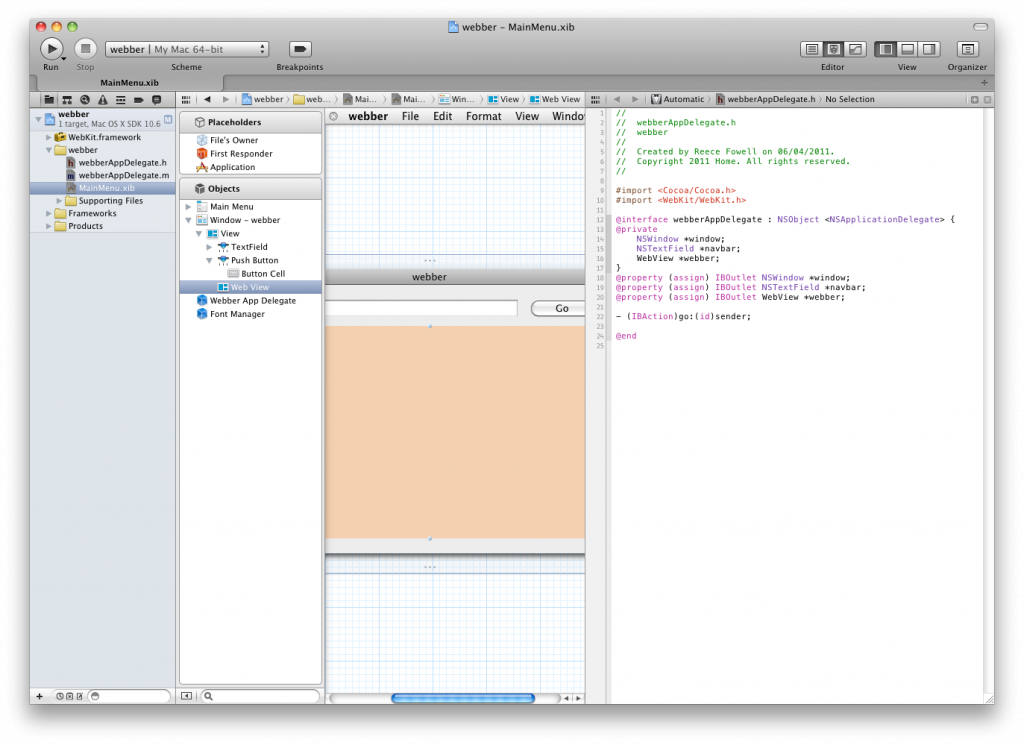Expand TextField in outline
This screenshot has width=1024, height=745.
pyautogui.click(x=209, y=247)
